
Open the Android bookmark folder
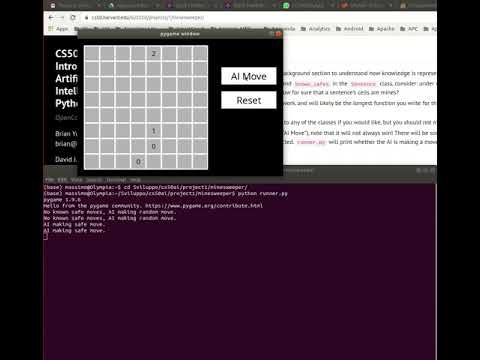[349, 29]
